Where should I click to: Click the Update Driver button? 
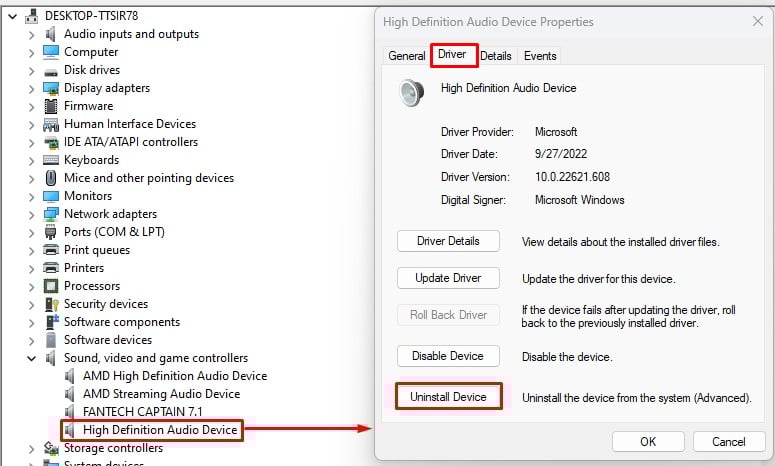click(x=449, y=278)
